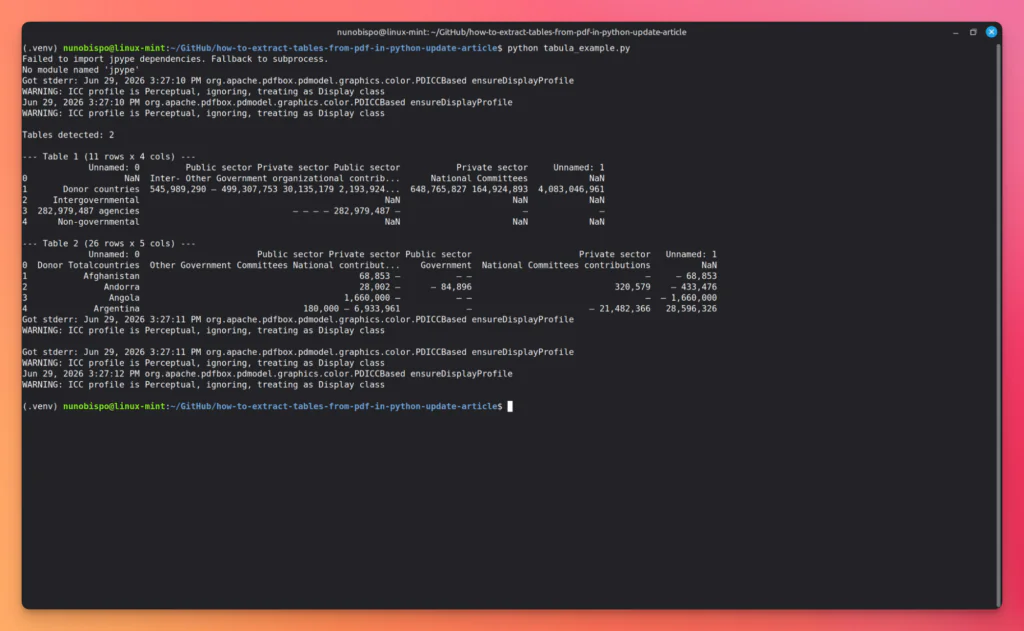Click 'Failed to import jpype dependencies' line
Viewport: 1024px width, 631px height.
click(x=175, y=59)
